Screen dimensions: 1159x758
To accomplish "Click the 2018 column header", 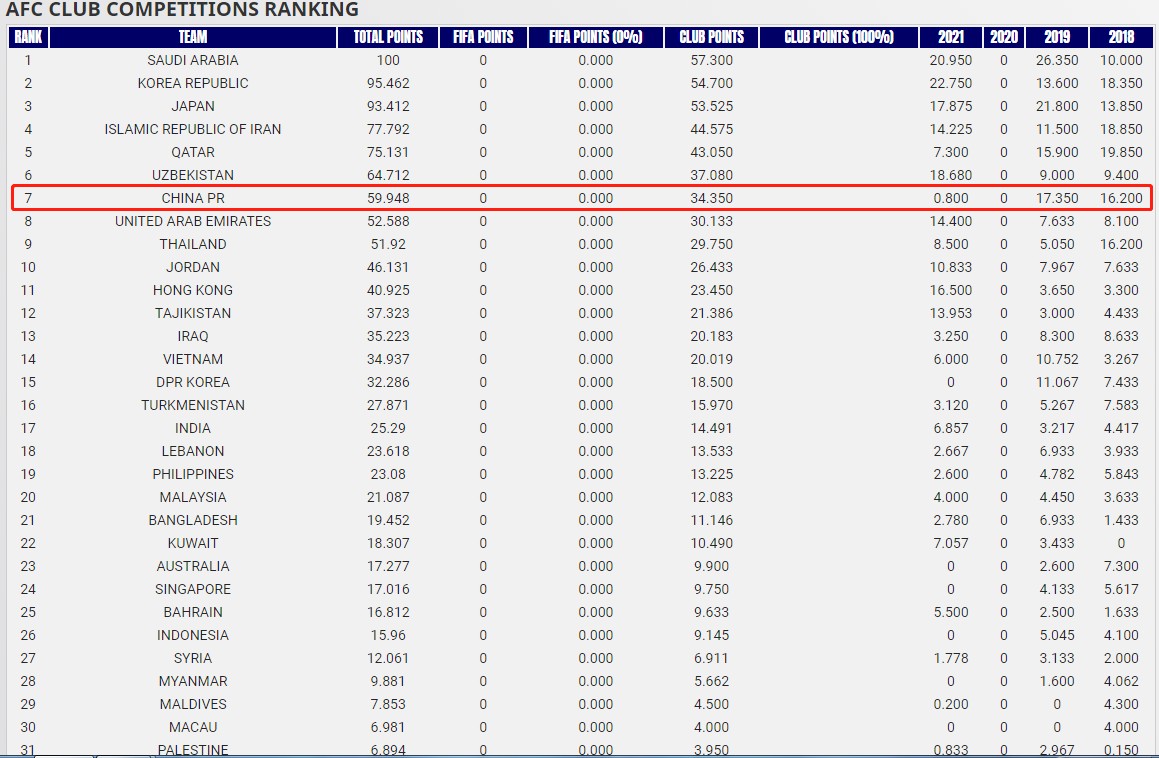I will 1121,37.
